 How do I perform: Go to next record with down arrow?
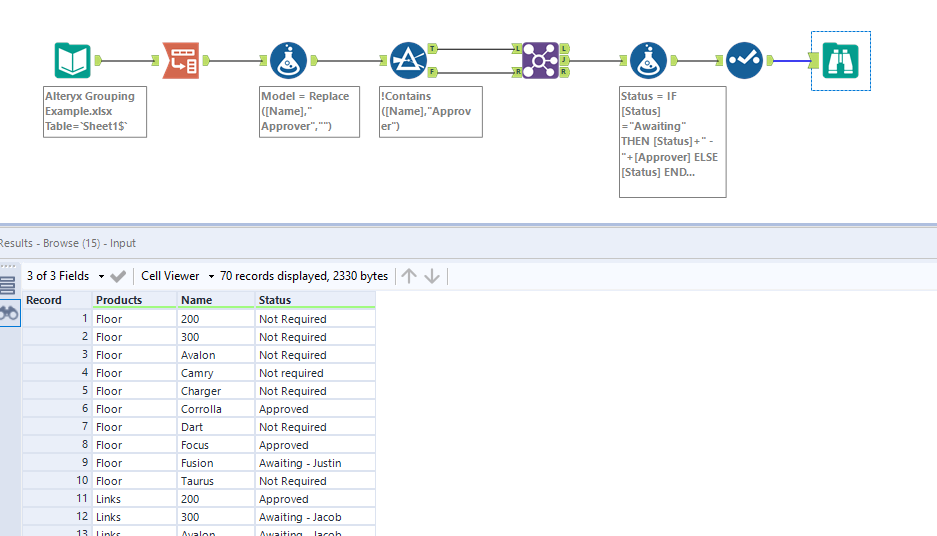pyautogui.click(x=432, y=276)
